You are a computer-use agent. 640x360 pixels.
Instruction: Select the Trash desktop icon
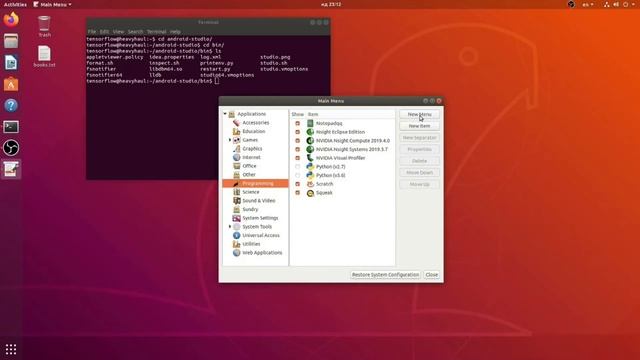click(44, 27)
